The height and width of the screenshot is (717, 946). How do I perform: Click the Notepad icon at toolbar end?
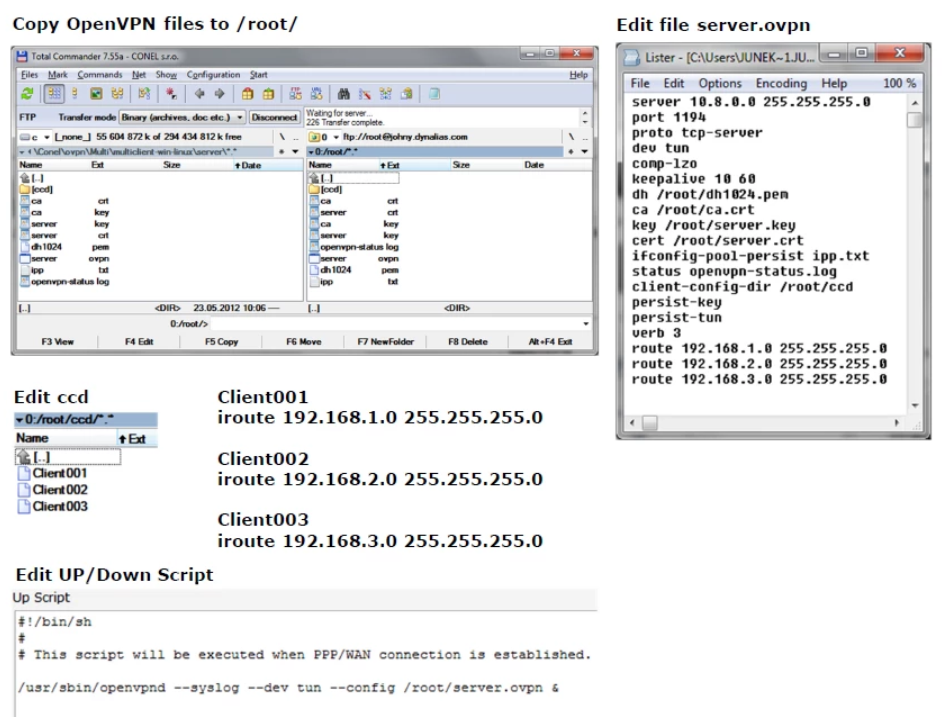[435, 94]
